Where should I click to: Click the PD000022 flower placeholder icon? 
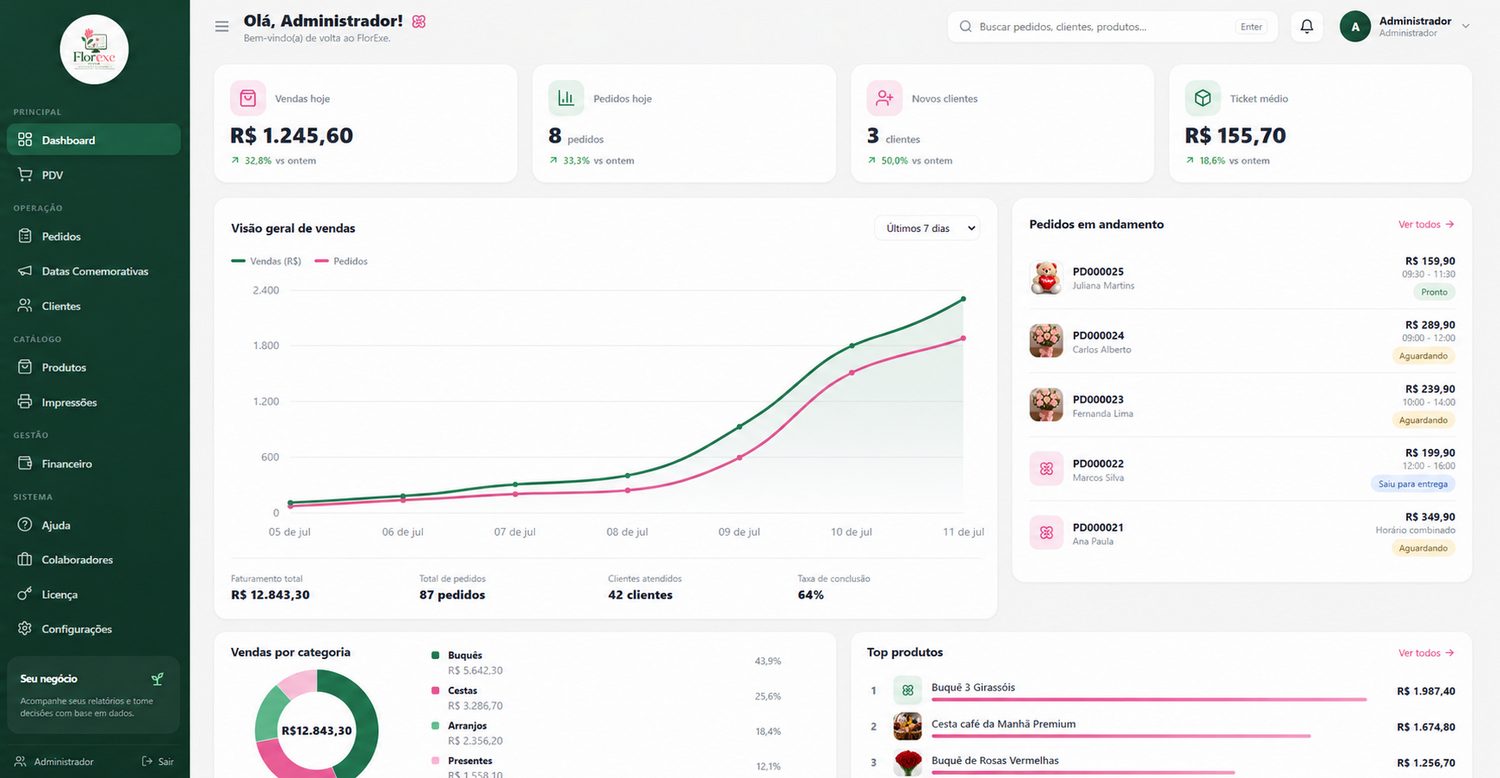point(1046,469)
